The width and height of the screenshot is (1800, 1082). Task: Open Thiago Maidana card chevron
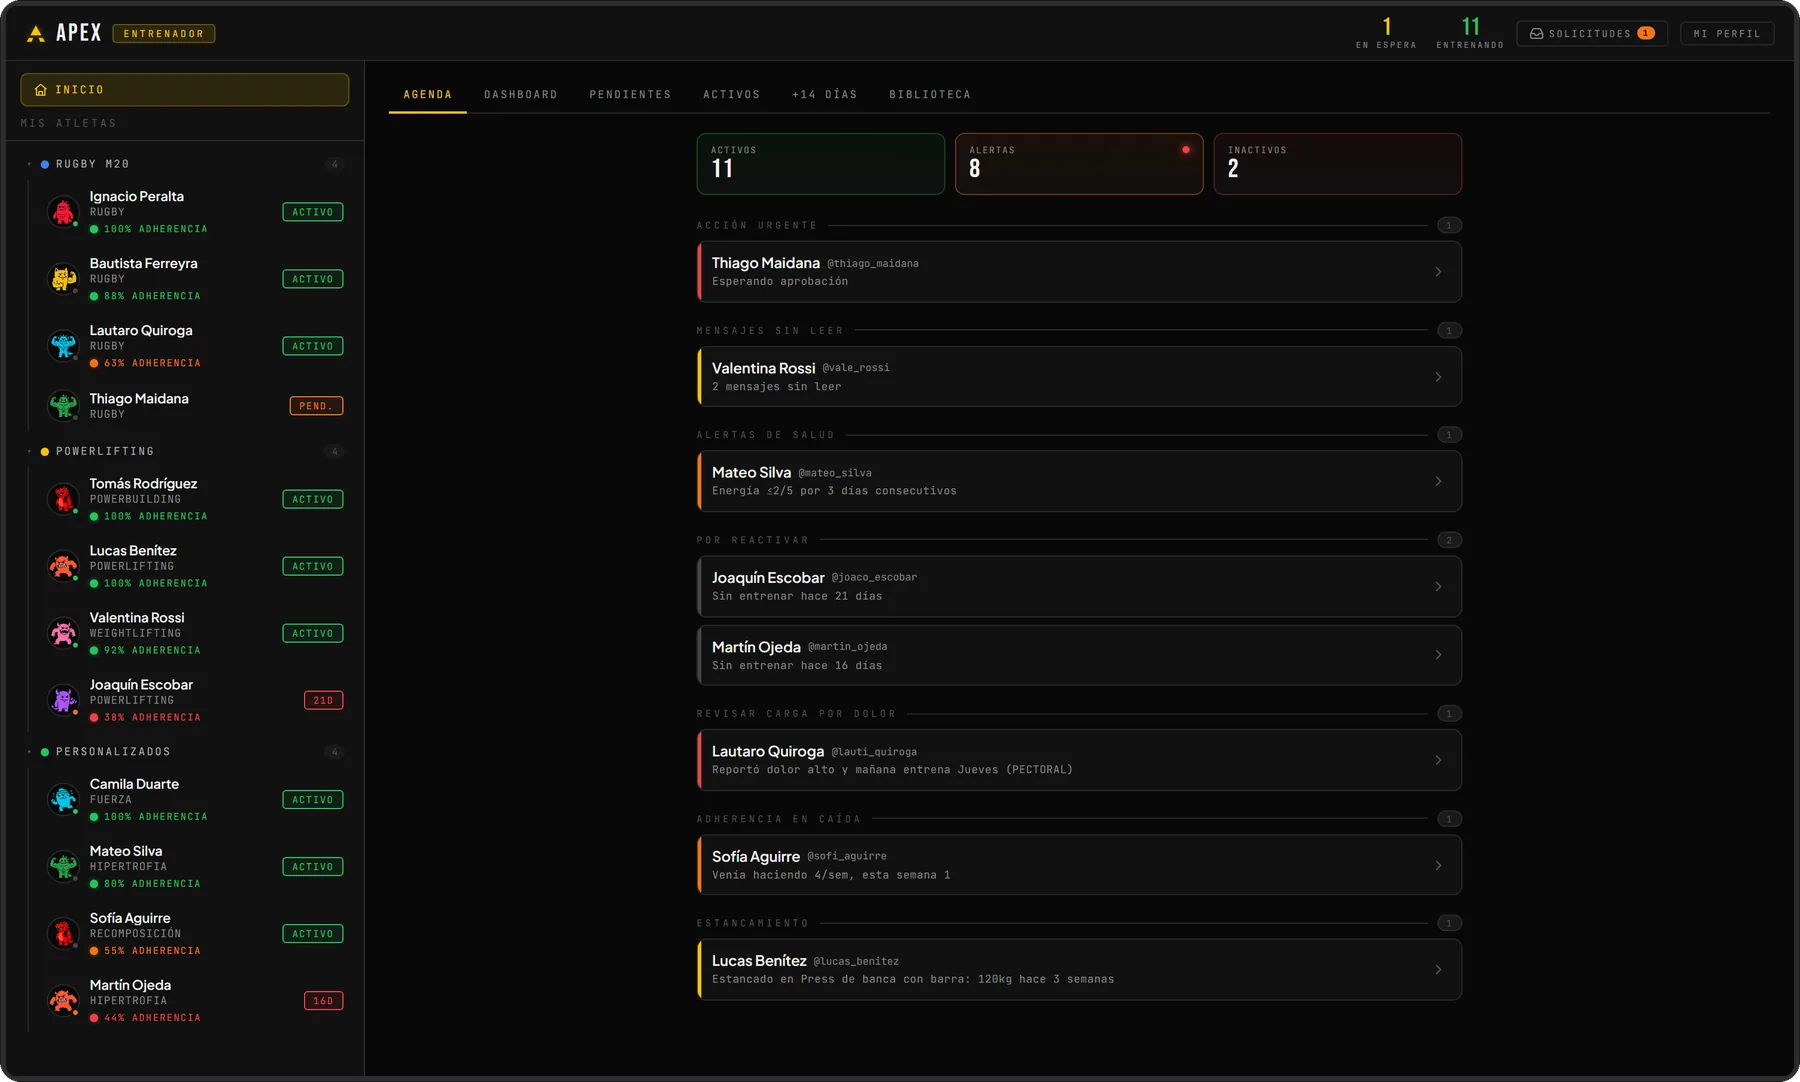(1438, 272)
